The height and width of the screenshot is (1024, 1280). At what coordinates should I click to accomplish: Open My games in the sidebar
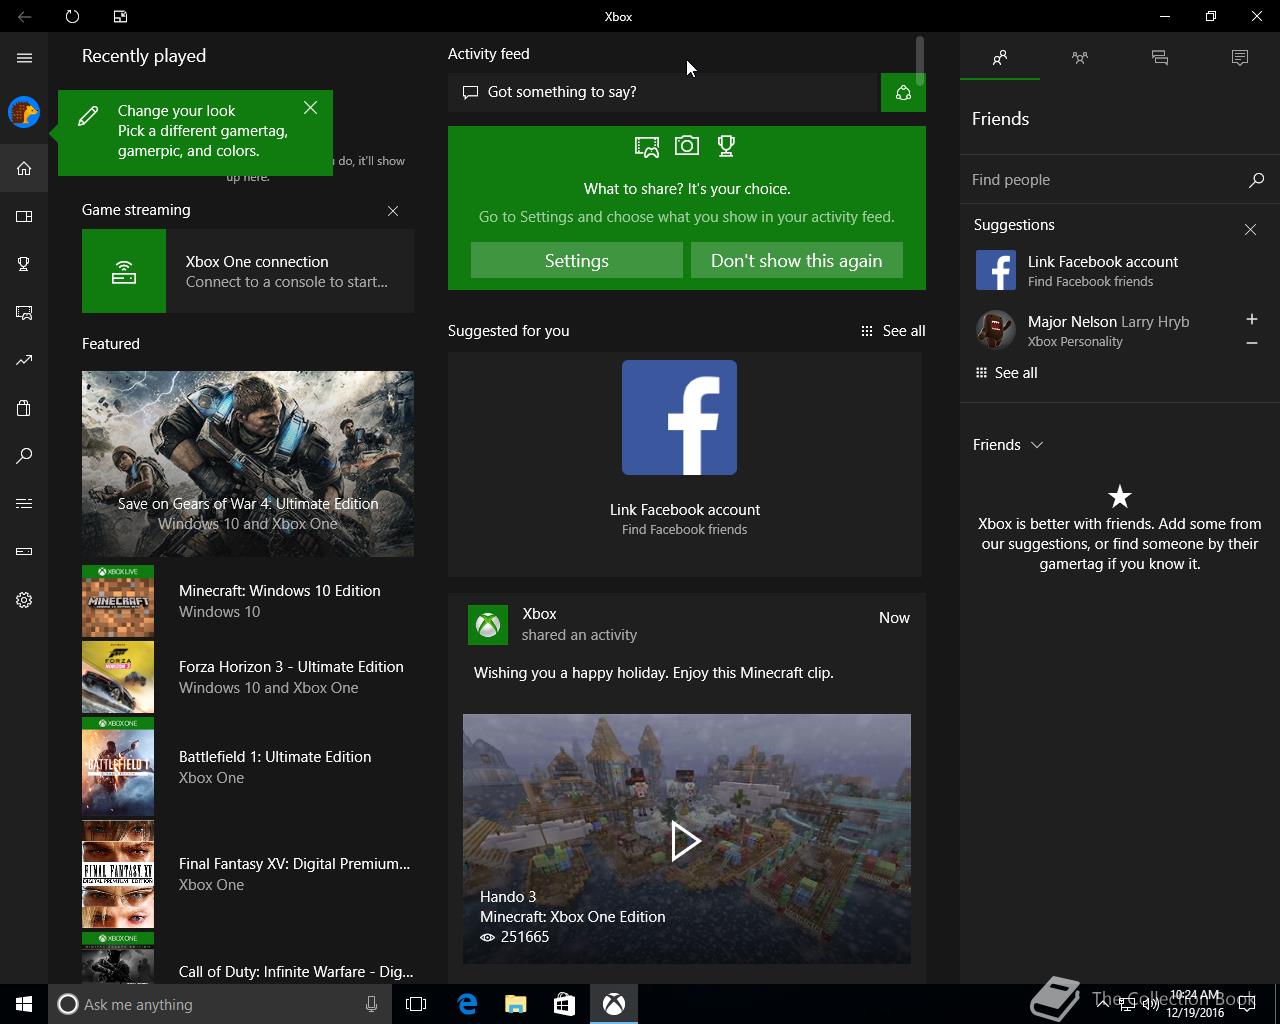click(x=24, y=216)
